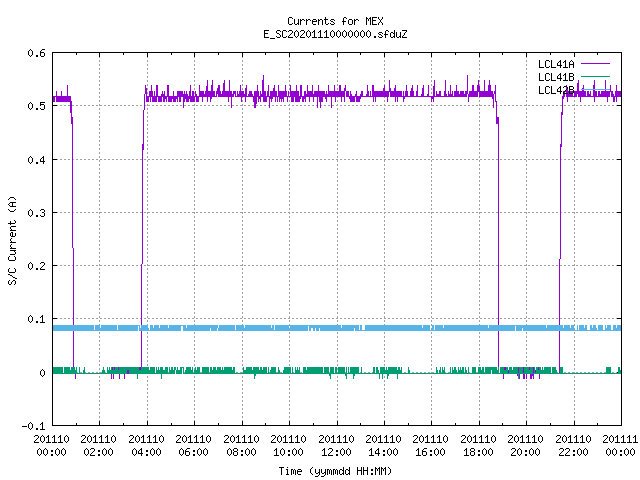
Task: Click the 0.3 y-axis tick label
Action: pyautogui.click(x=36, y=213)
